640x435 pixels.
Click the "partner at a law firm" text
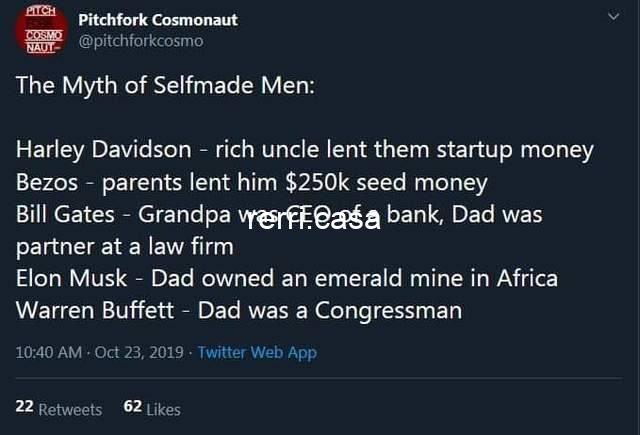(x=125, y=246)
